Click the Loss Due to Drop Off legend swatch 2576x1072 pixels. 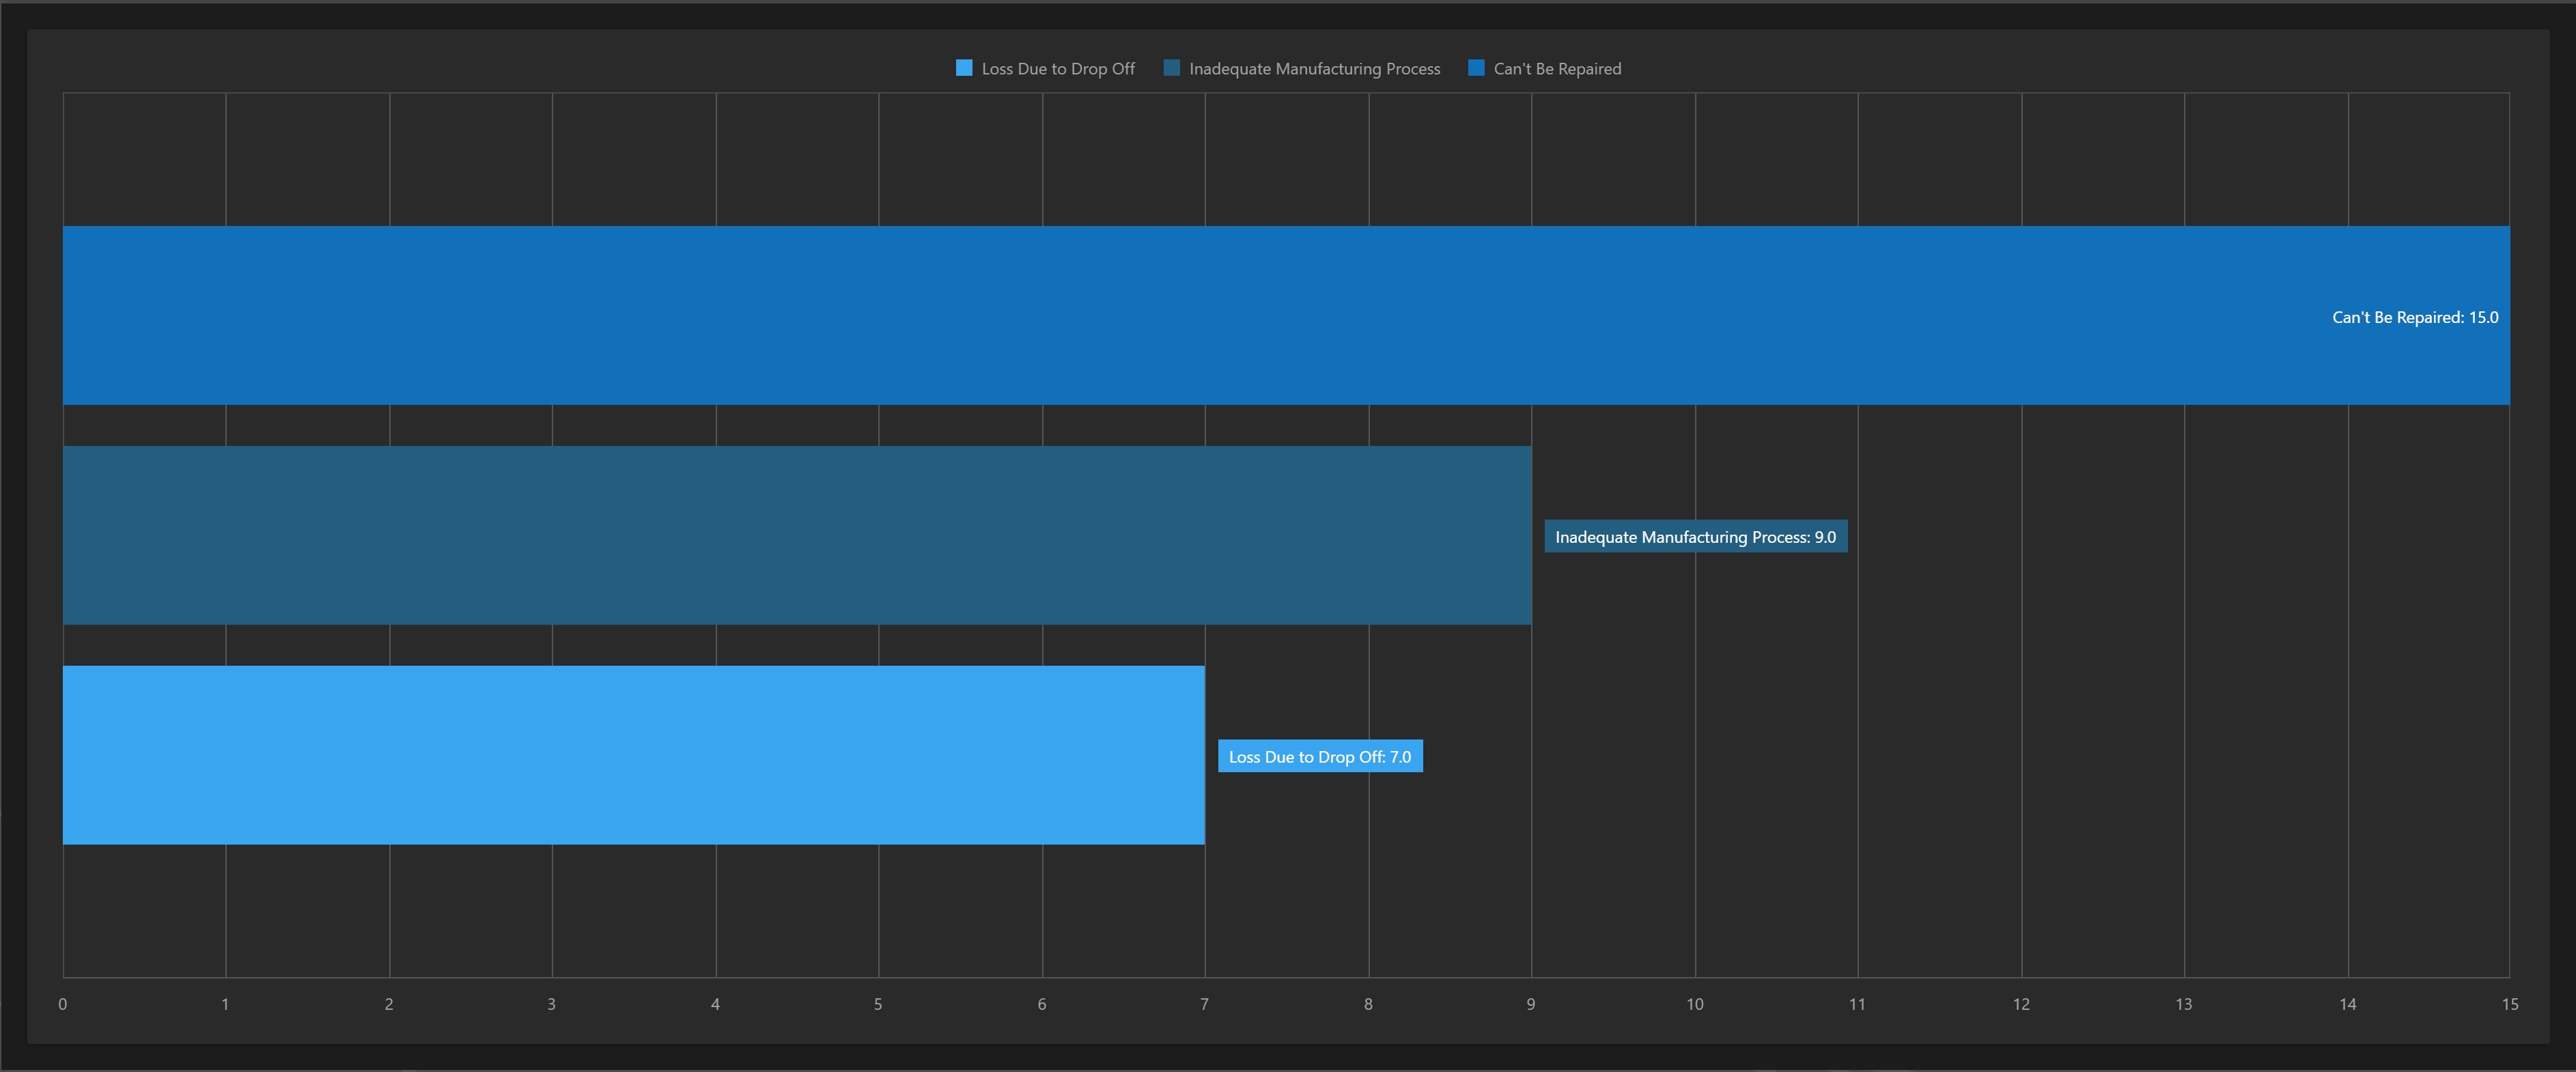pyautogui.click(x=964, y=68)
